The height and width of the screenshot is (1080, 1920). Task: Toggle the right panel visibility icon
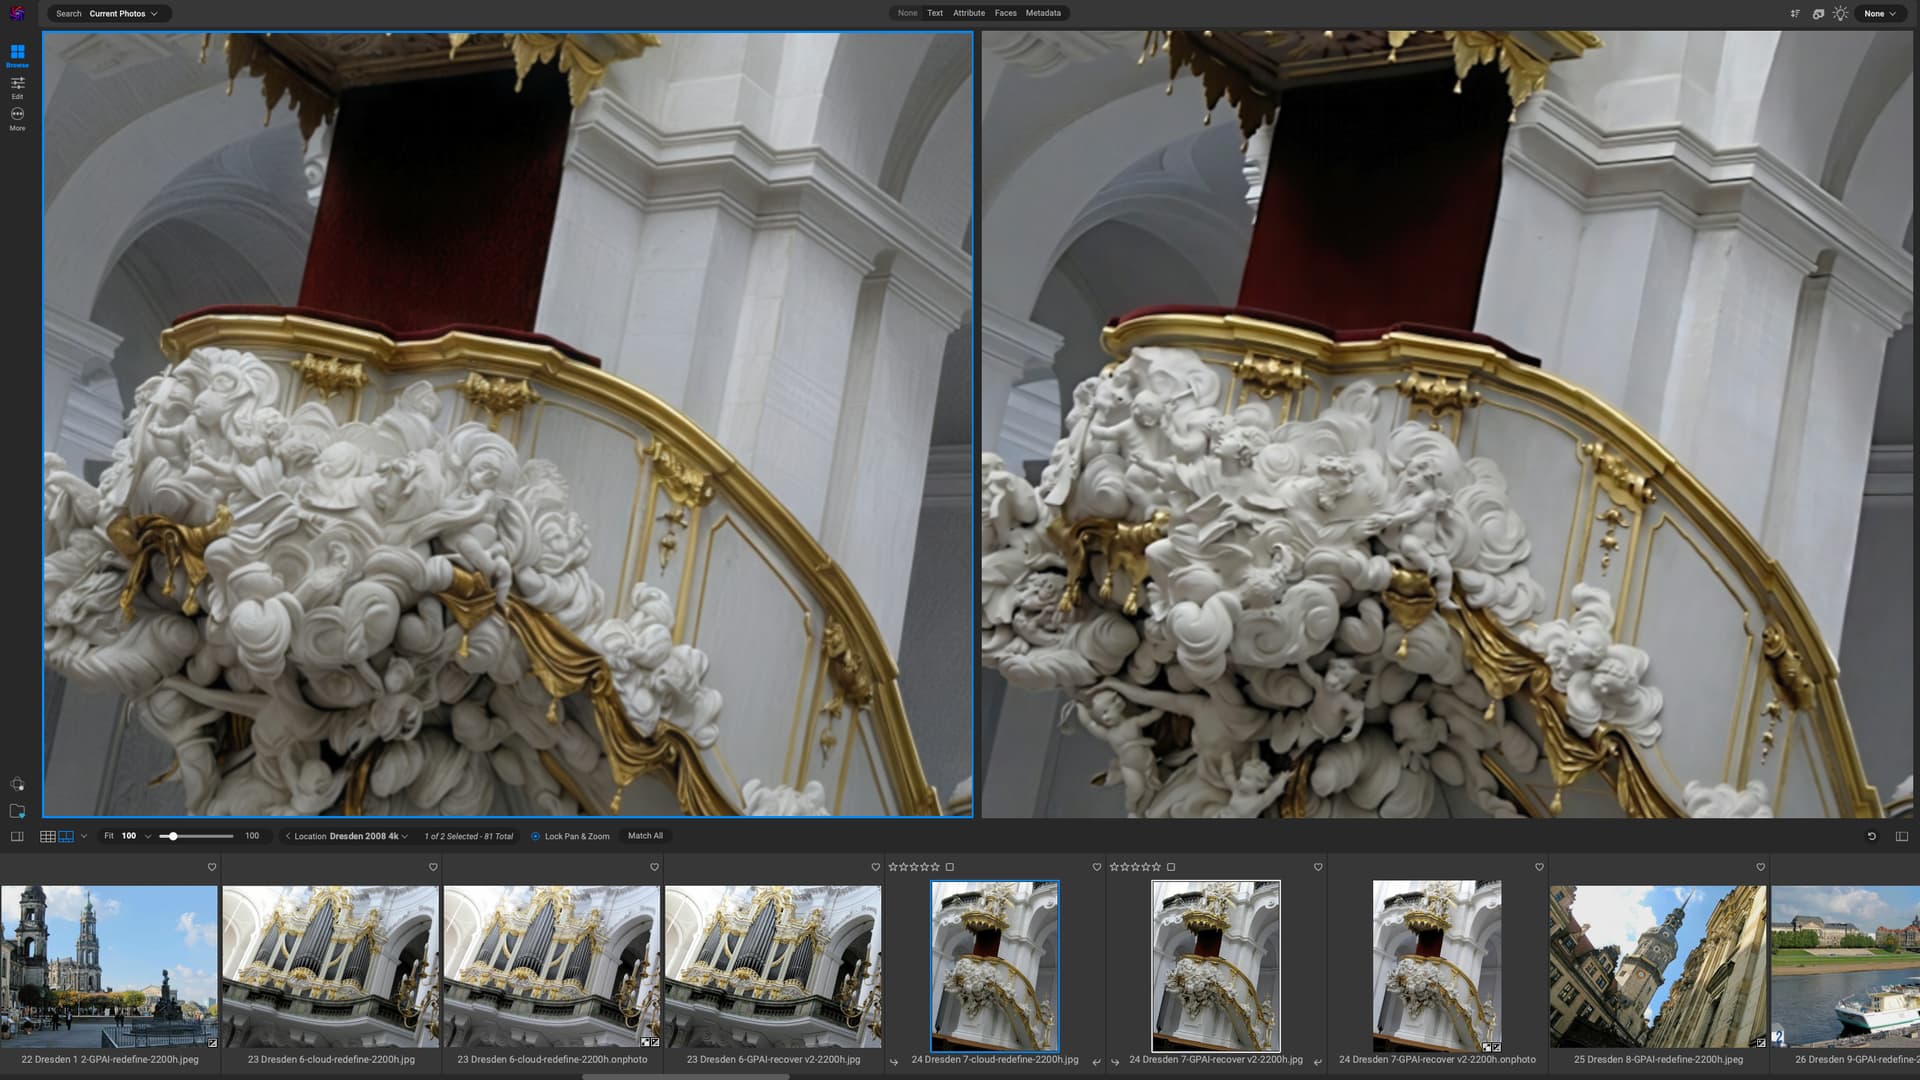[x=1901, y=836]
